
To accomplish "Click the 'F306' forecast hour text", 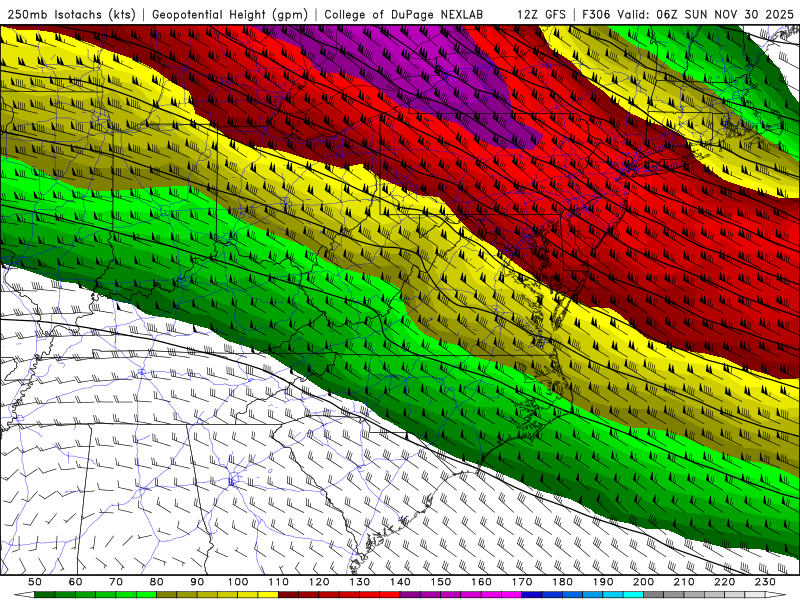I will coord(596,14).
